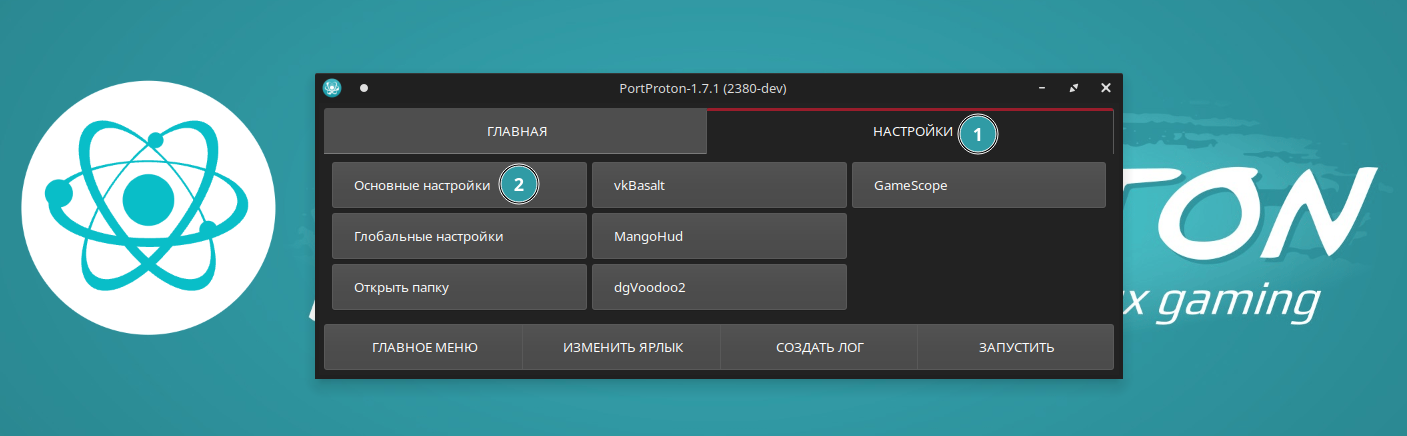The width and height of the screenshot is (1407, 436).
Task: Maximize the PortProton window
Action: tap(1074, 88)
